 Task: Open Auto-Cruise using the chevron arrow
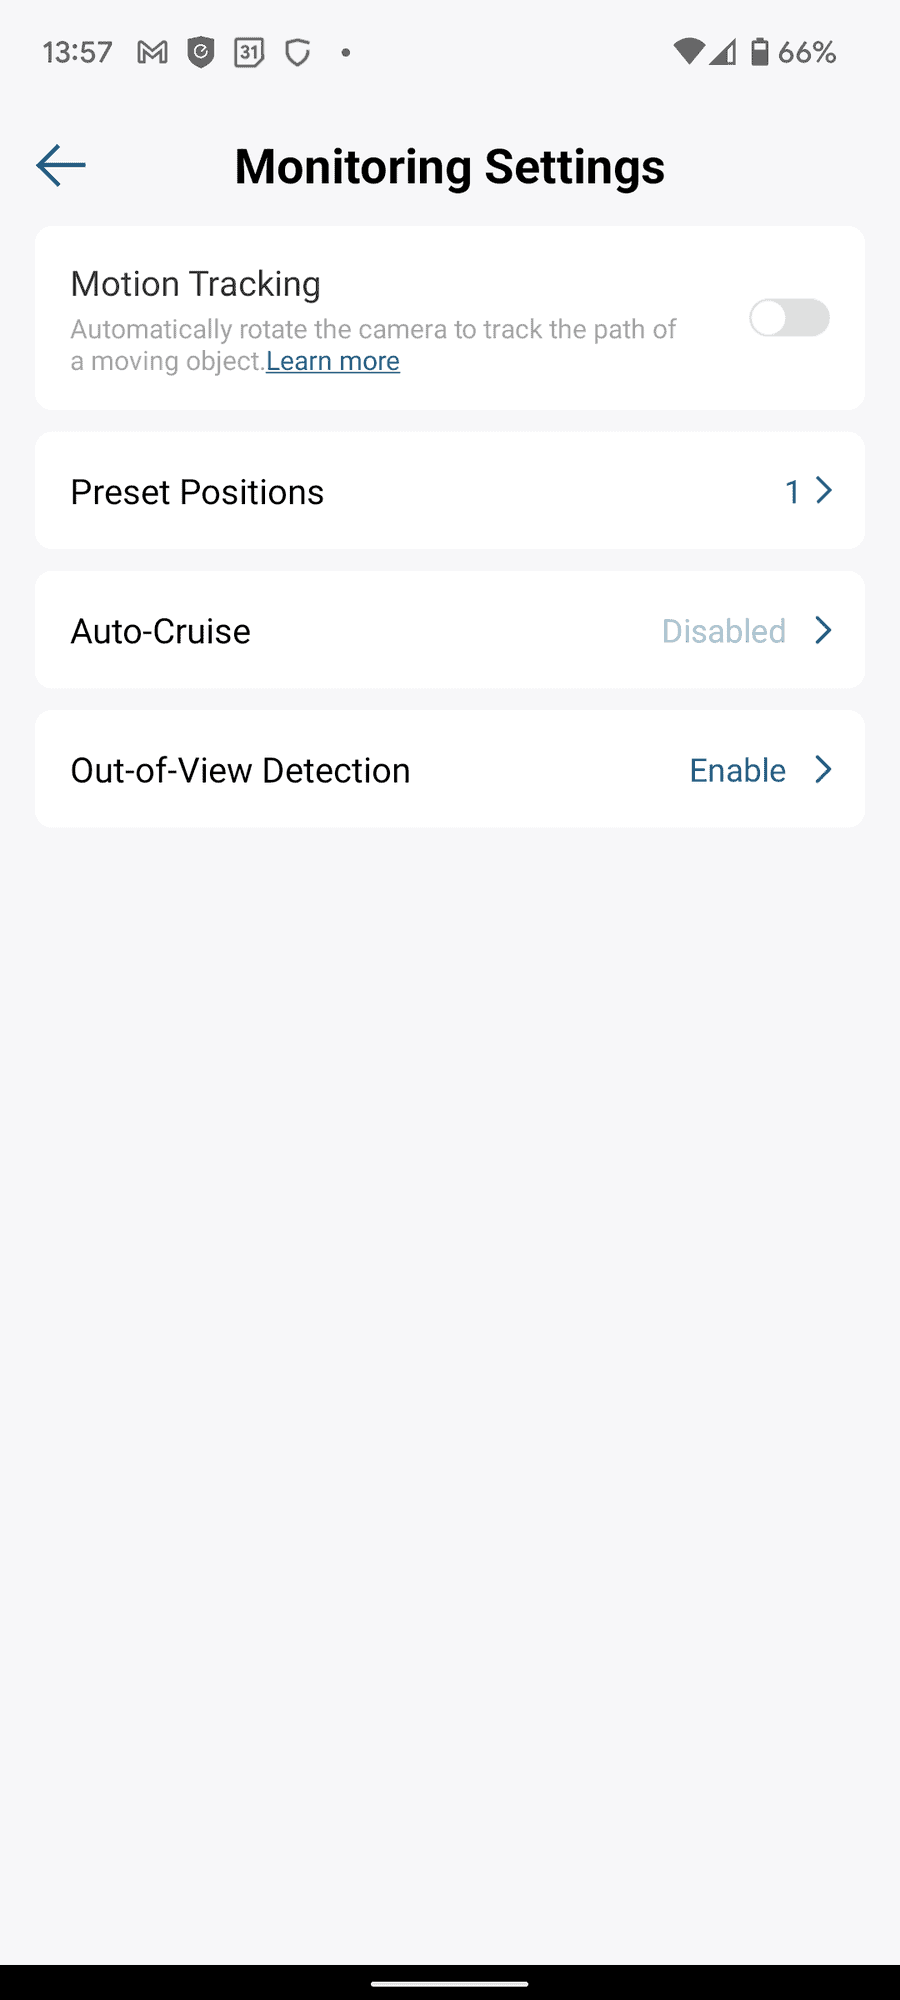point(824,630)
